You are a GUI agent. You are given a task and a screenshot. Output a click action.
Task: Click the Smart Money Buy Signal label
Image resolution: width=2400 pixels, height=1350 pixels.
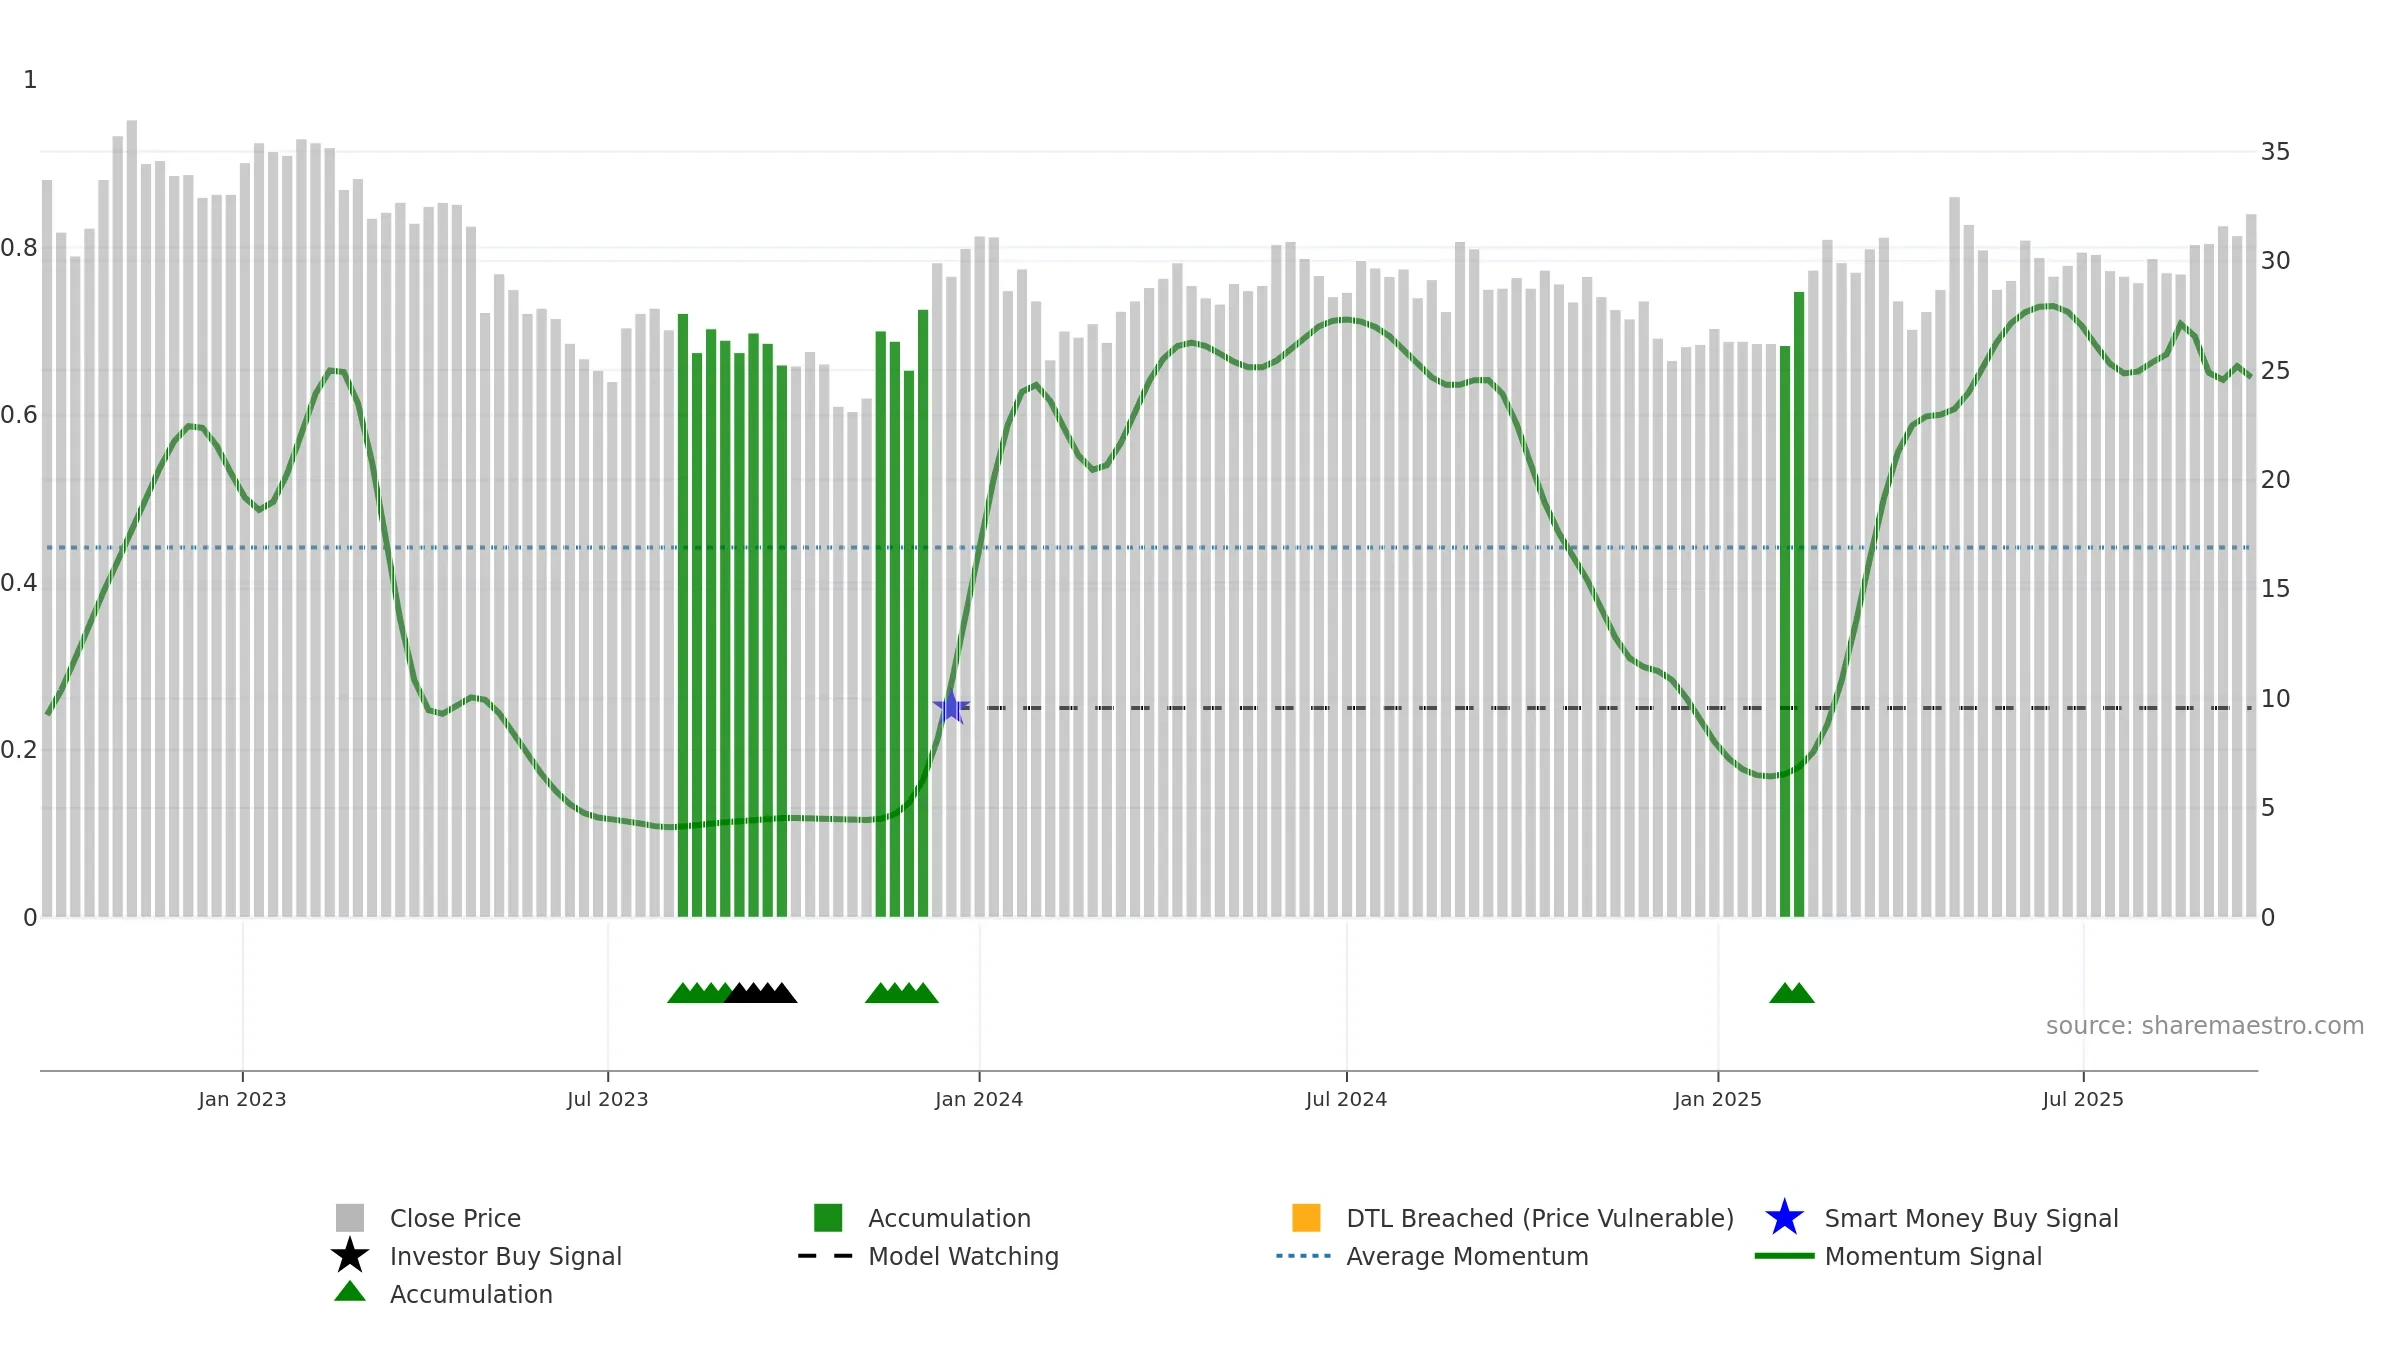[x=1971, y=1218]
